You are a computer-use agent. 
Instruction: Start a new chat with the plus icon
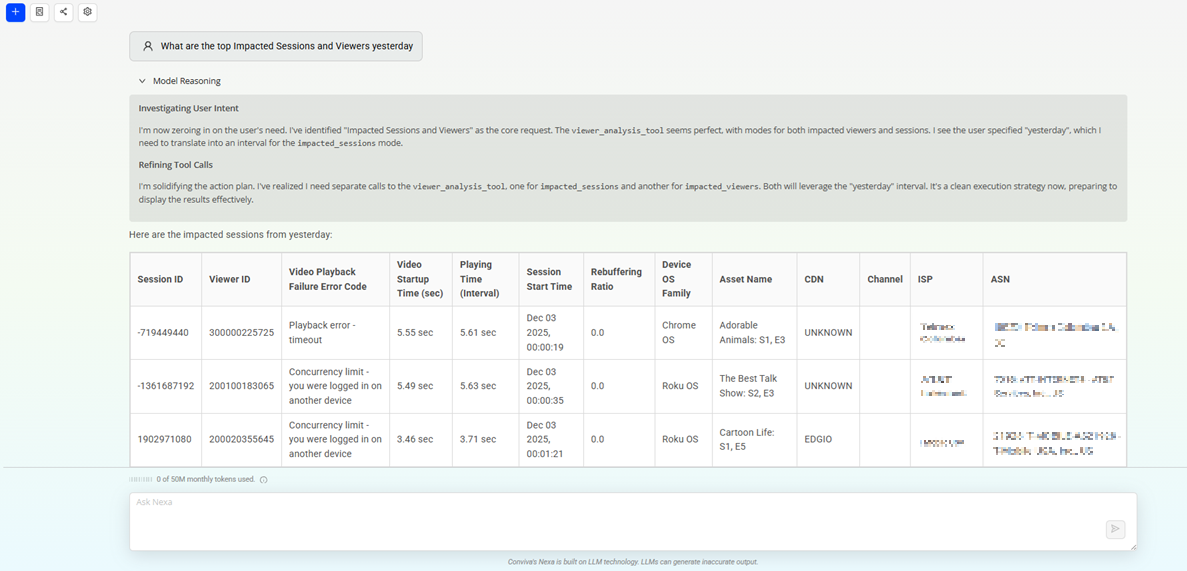tap(15, 12)
